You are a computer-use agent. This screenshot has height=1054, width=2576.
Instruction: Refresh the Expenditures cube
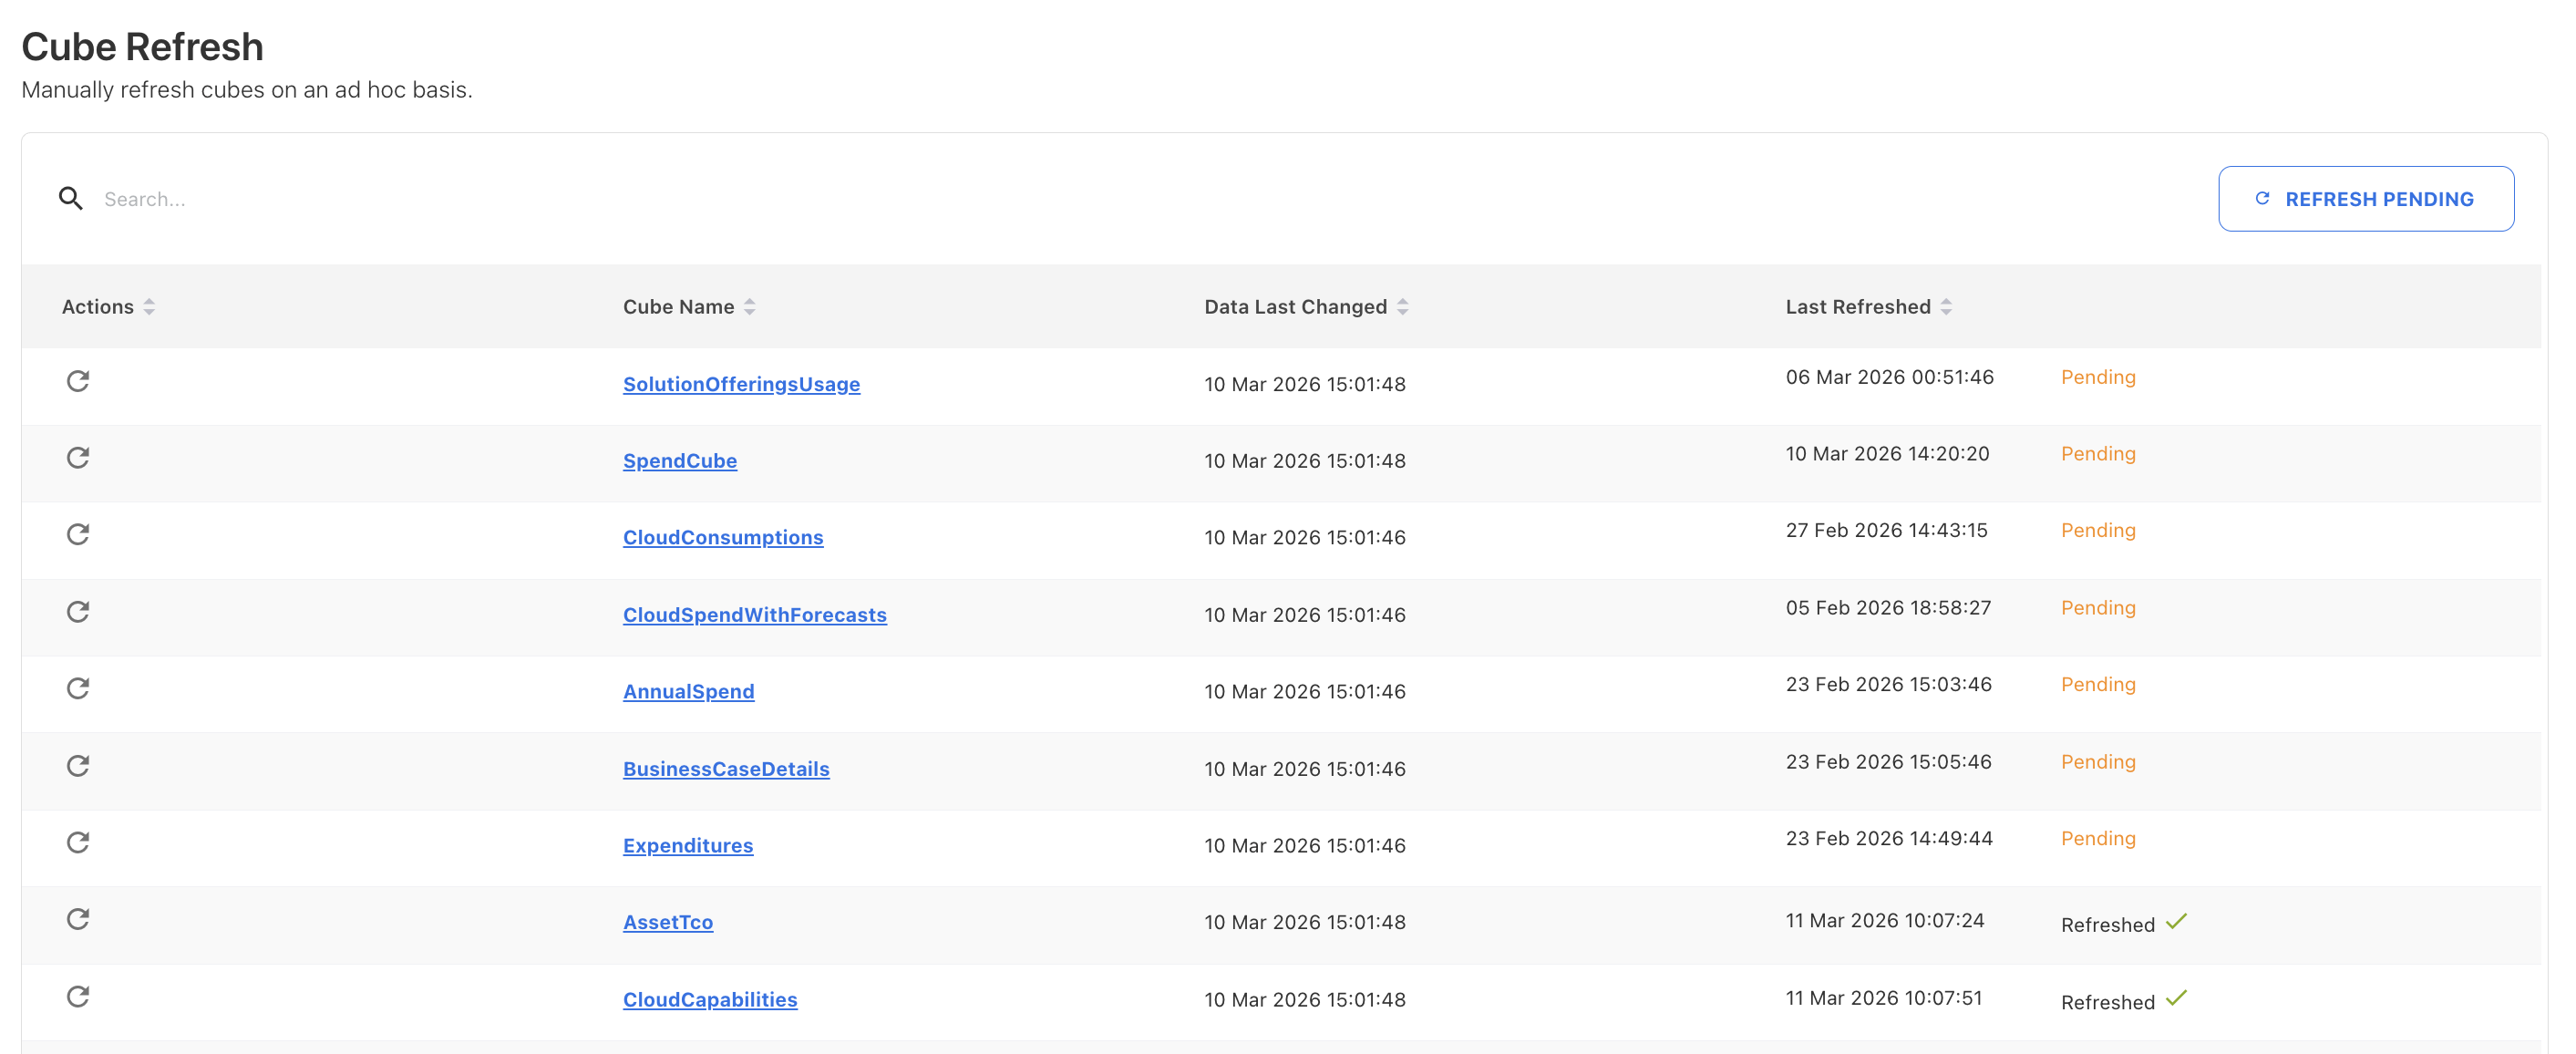[x=78, y=842]
